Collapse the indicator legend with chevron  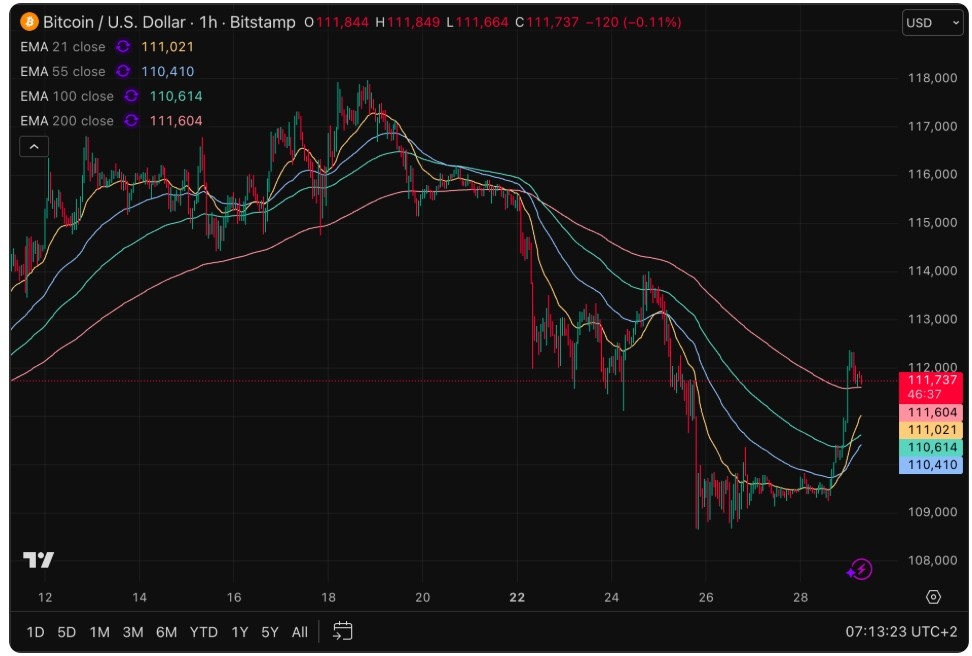[34, 147]
